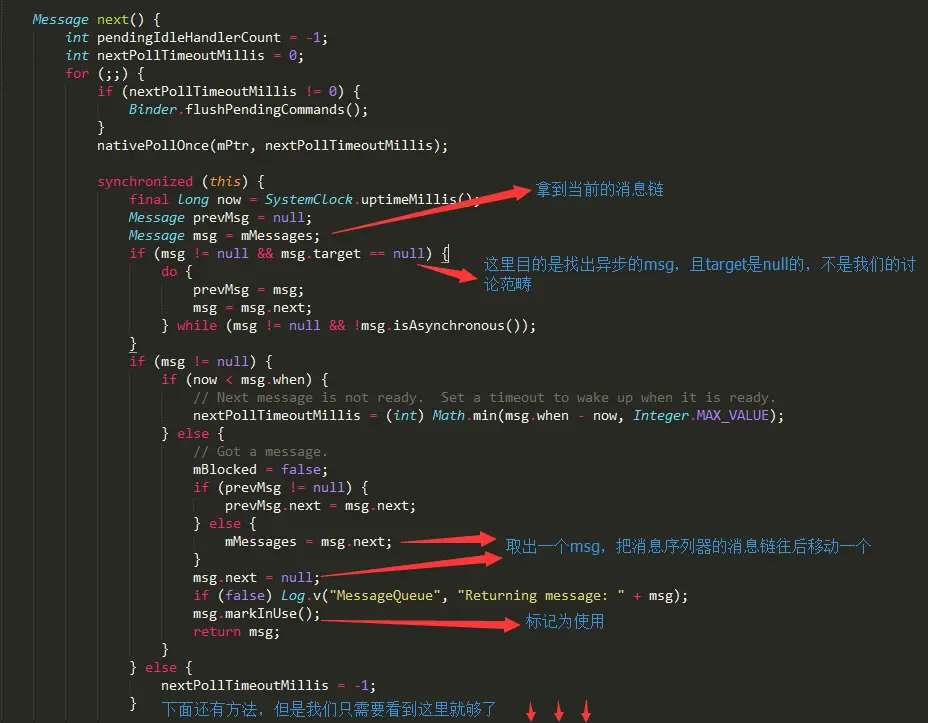Click the nativePollOnce method call
The image size is (928, 723).
click(x=272, y=146)
